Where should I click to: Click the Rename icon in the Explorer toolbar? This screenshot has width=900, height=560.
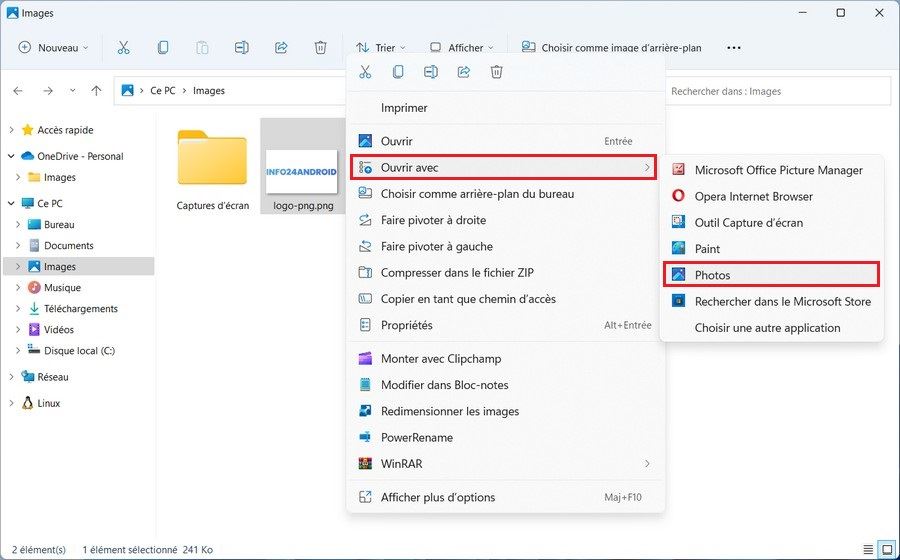[x=242, y=48]
